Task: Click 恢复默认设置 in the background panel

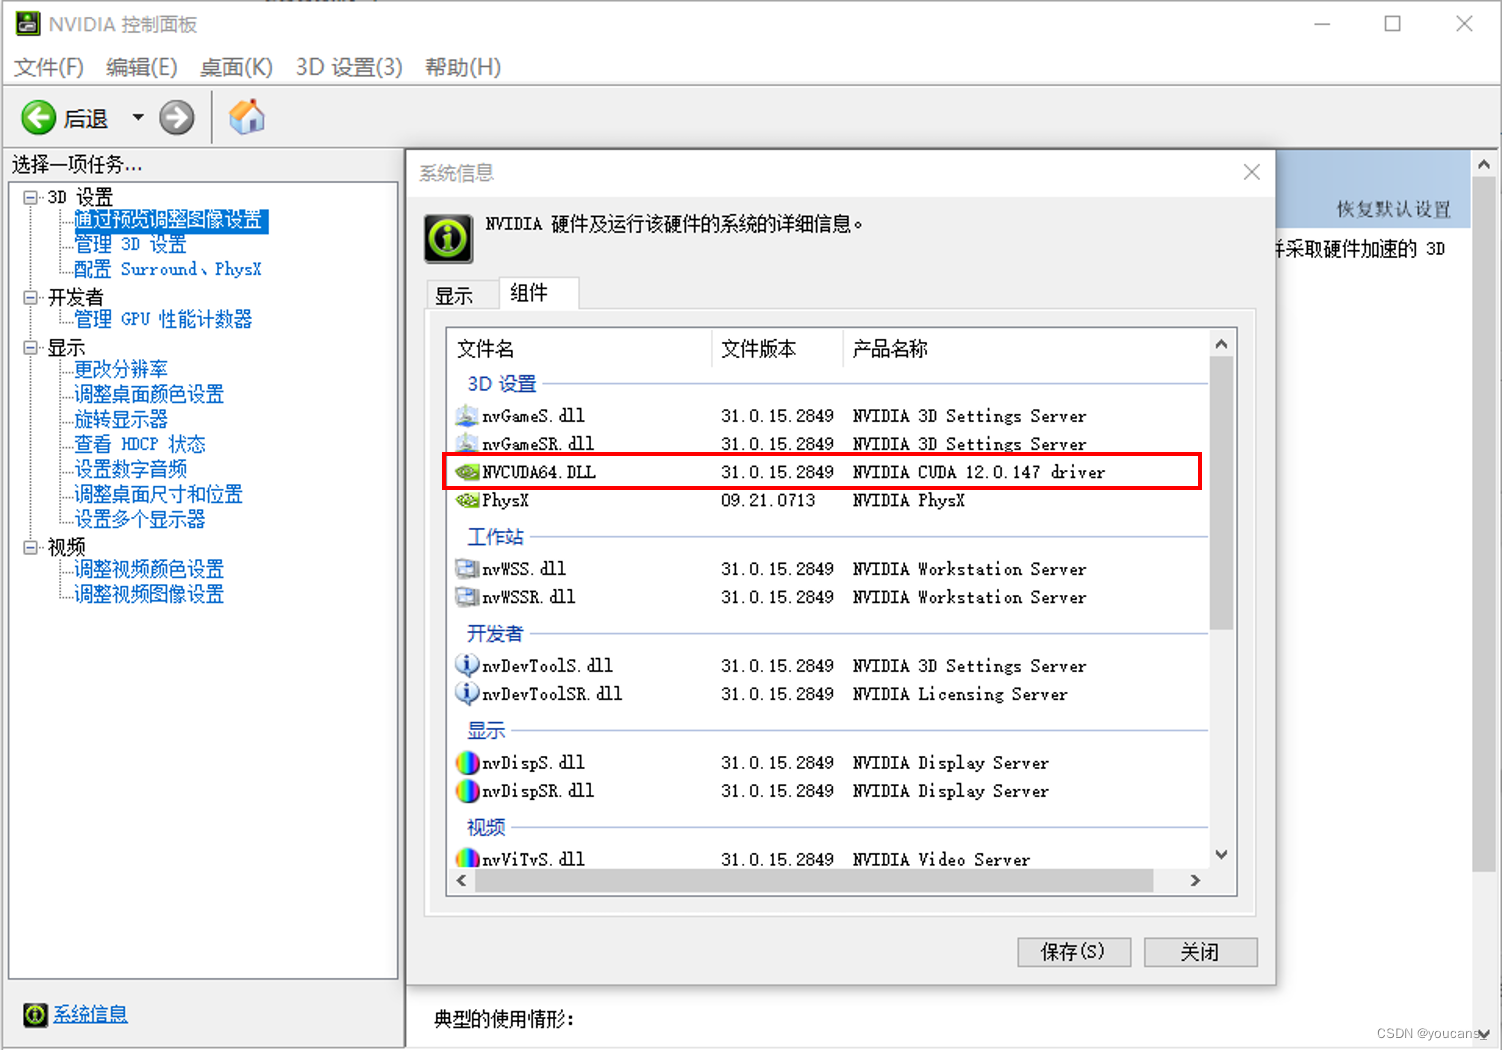Action: click(1393, 209)
